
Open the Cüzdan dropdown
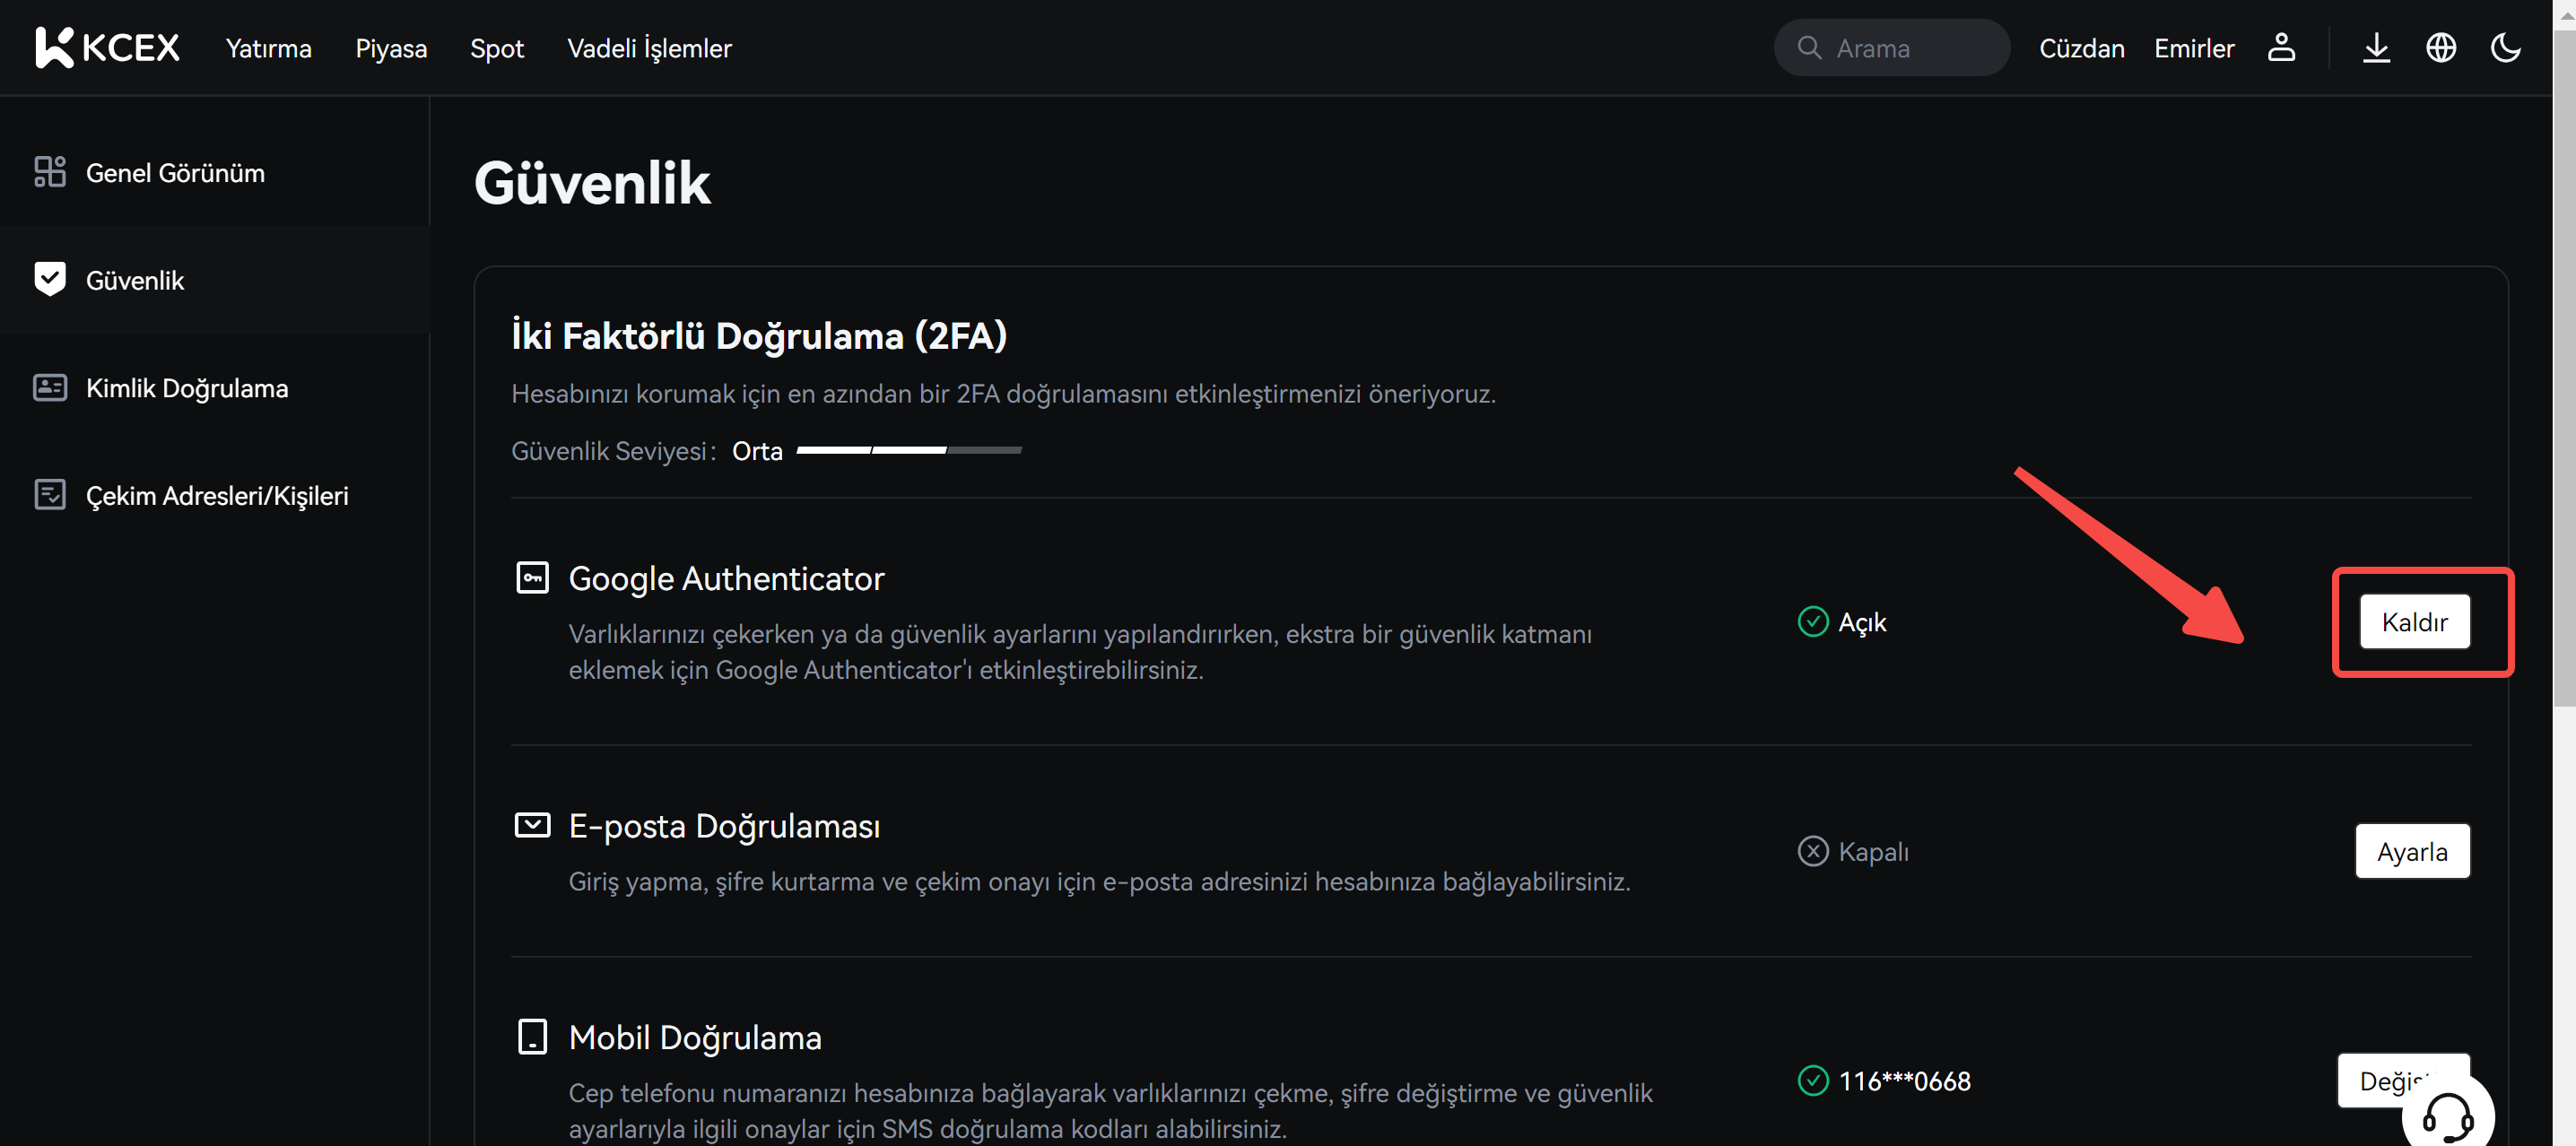tap(2081, 48)
